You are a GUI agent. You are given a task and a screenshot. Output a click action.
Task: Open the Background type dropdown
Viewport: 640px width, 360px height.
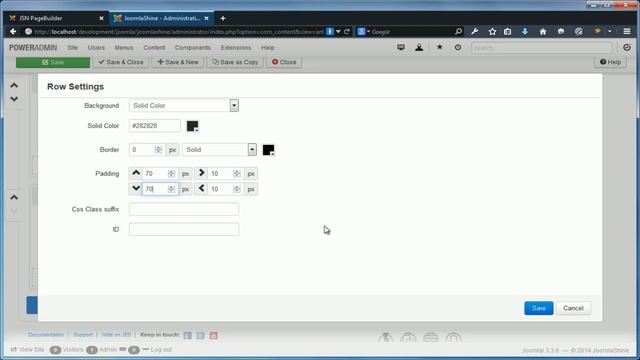[x=184, y=106]
